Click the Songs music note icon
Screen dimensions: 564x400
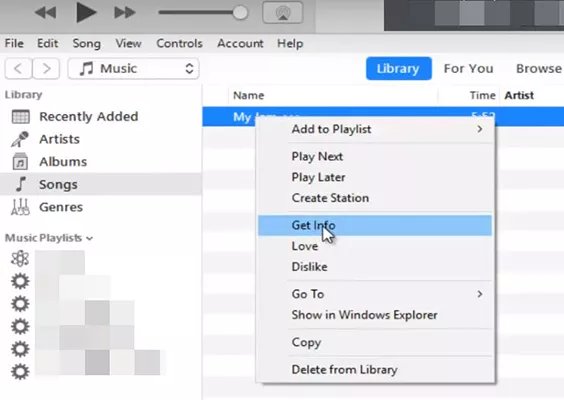click(21, 184)
